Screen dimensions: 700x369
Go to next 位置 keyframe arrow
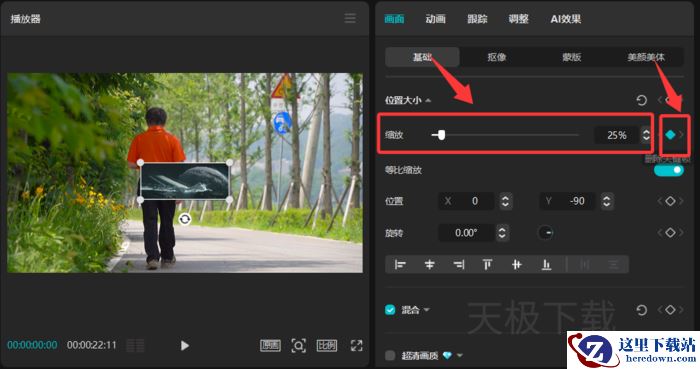682,201
